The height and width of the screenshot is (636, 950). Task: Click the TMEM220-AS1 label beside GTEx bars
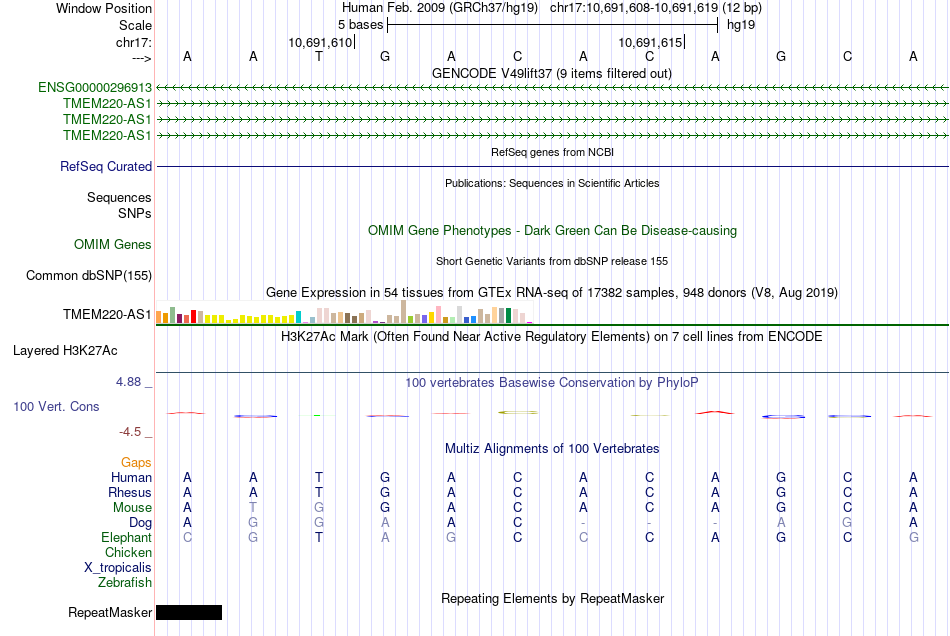[107, 314]
